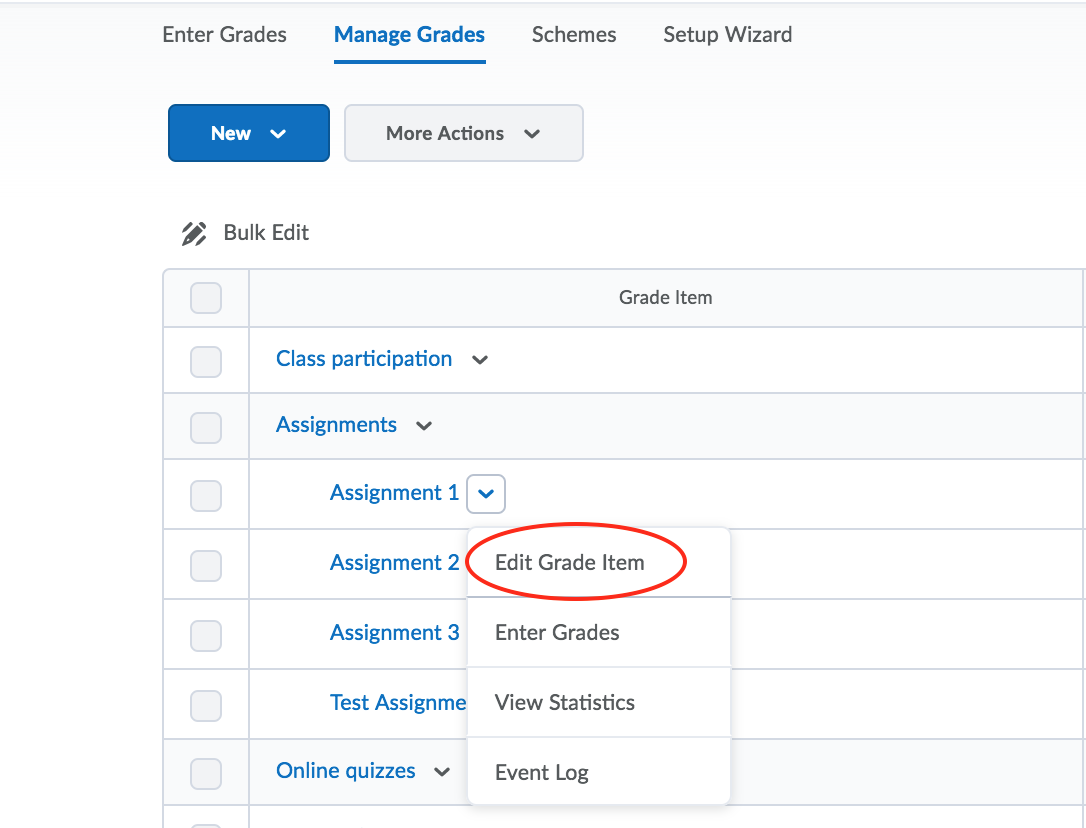The image size is (1086, 828).
Task: Select the Assignment 1 row checkbox
Action: tap(206, 495)
